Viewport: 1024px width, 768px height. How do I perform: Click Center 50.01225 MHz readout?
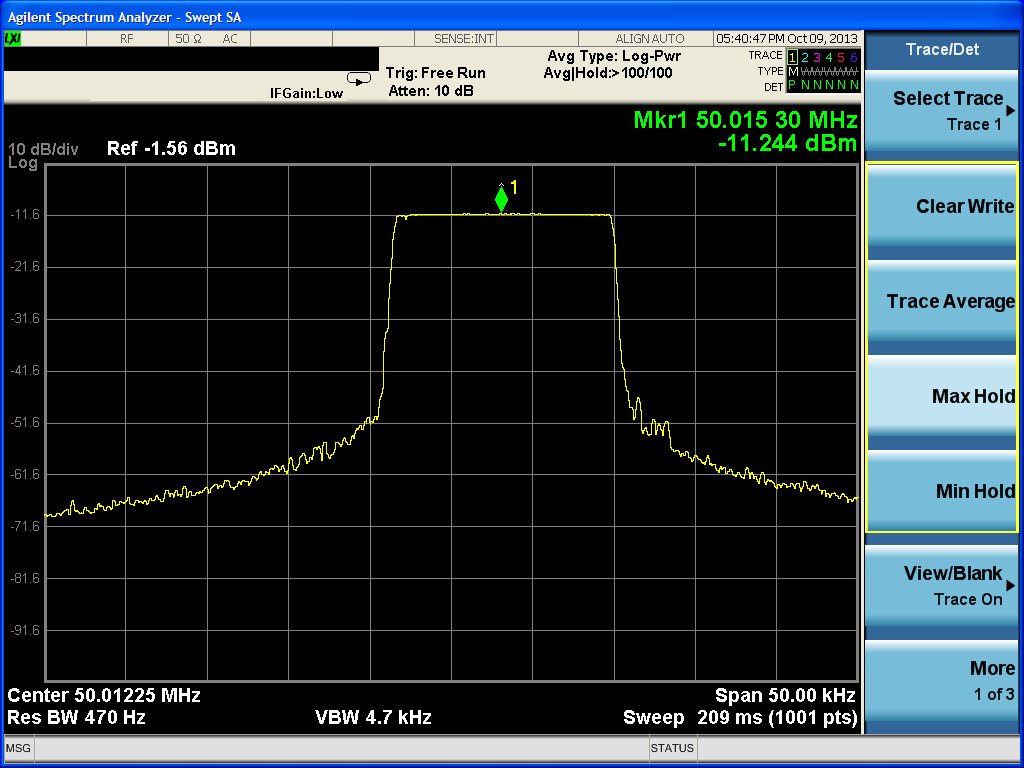tap(104, 695)
